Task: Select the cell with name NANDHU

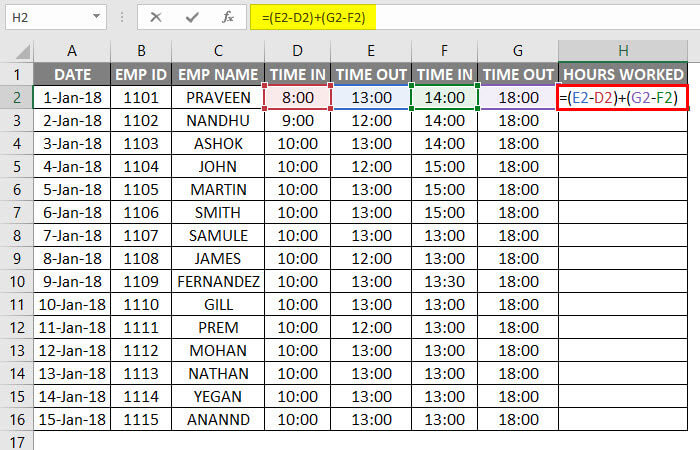Action: coord(218,121)
